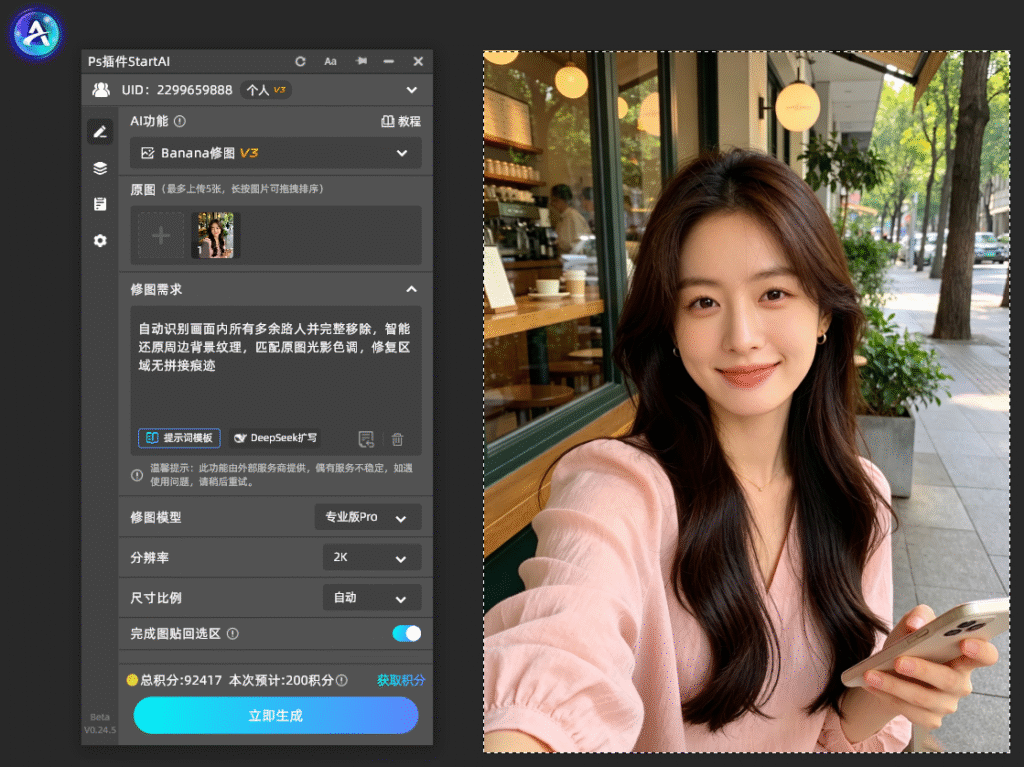Viewport: 1024px width, 767px height.
Task: Click the 温馨提示 warning info icon
Action: click(137, 475)
